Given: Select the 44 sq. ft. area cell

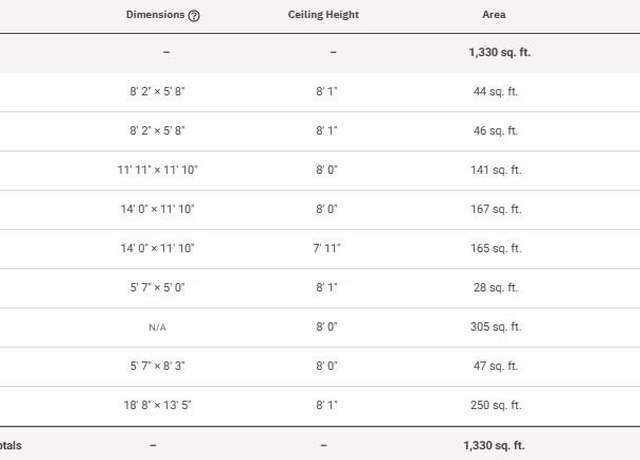Looking at the screenshot, I should (496, 91).
